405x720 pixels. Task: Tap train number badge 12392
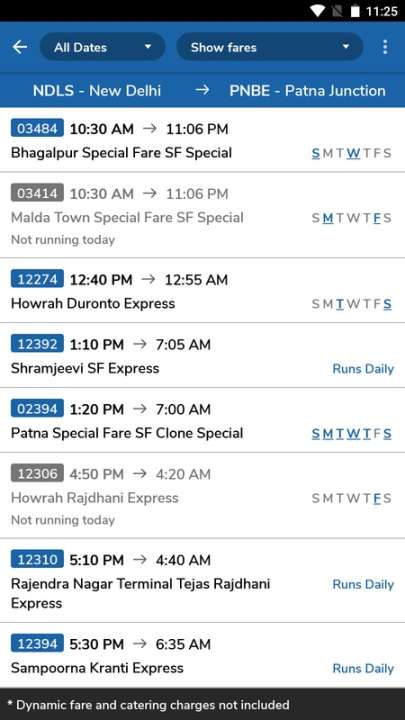coord(37,344)
